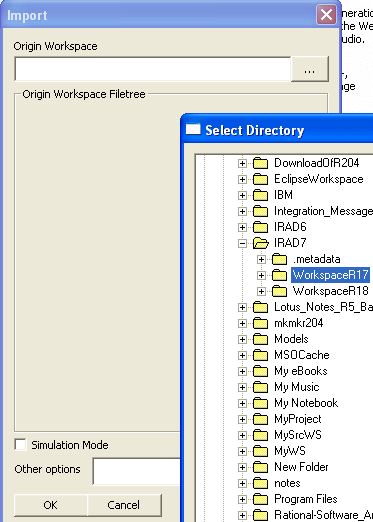Click the Origin Workspace text field
373x522 pixels.
click(x=153, y=69)
